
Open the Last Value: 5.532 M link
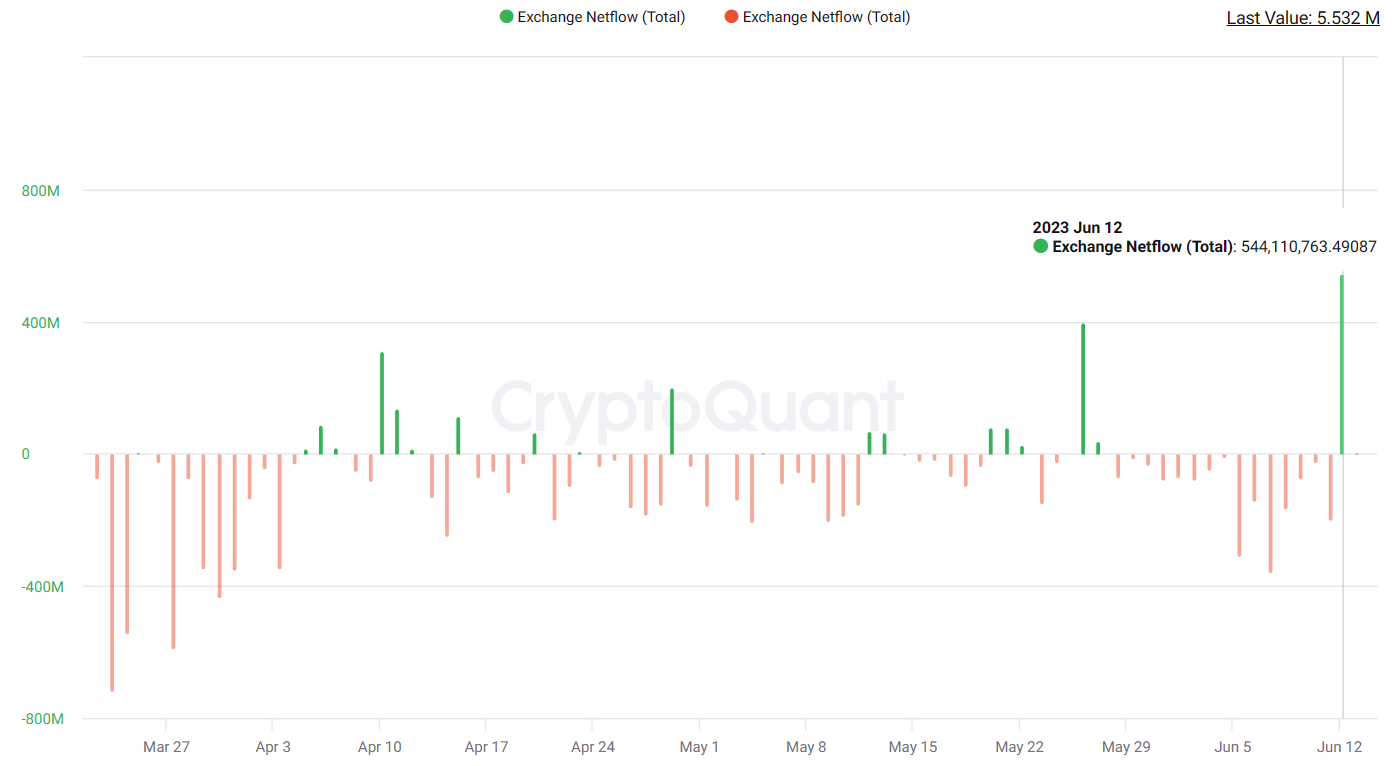(x=1303, y=18)
